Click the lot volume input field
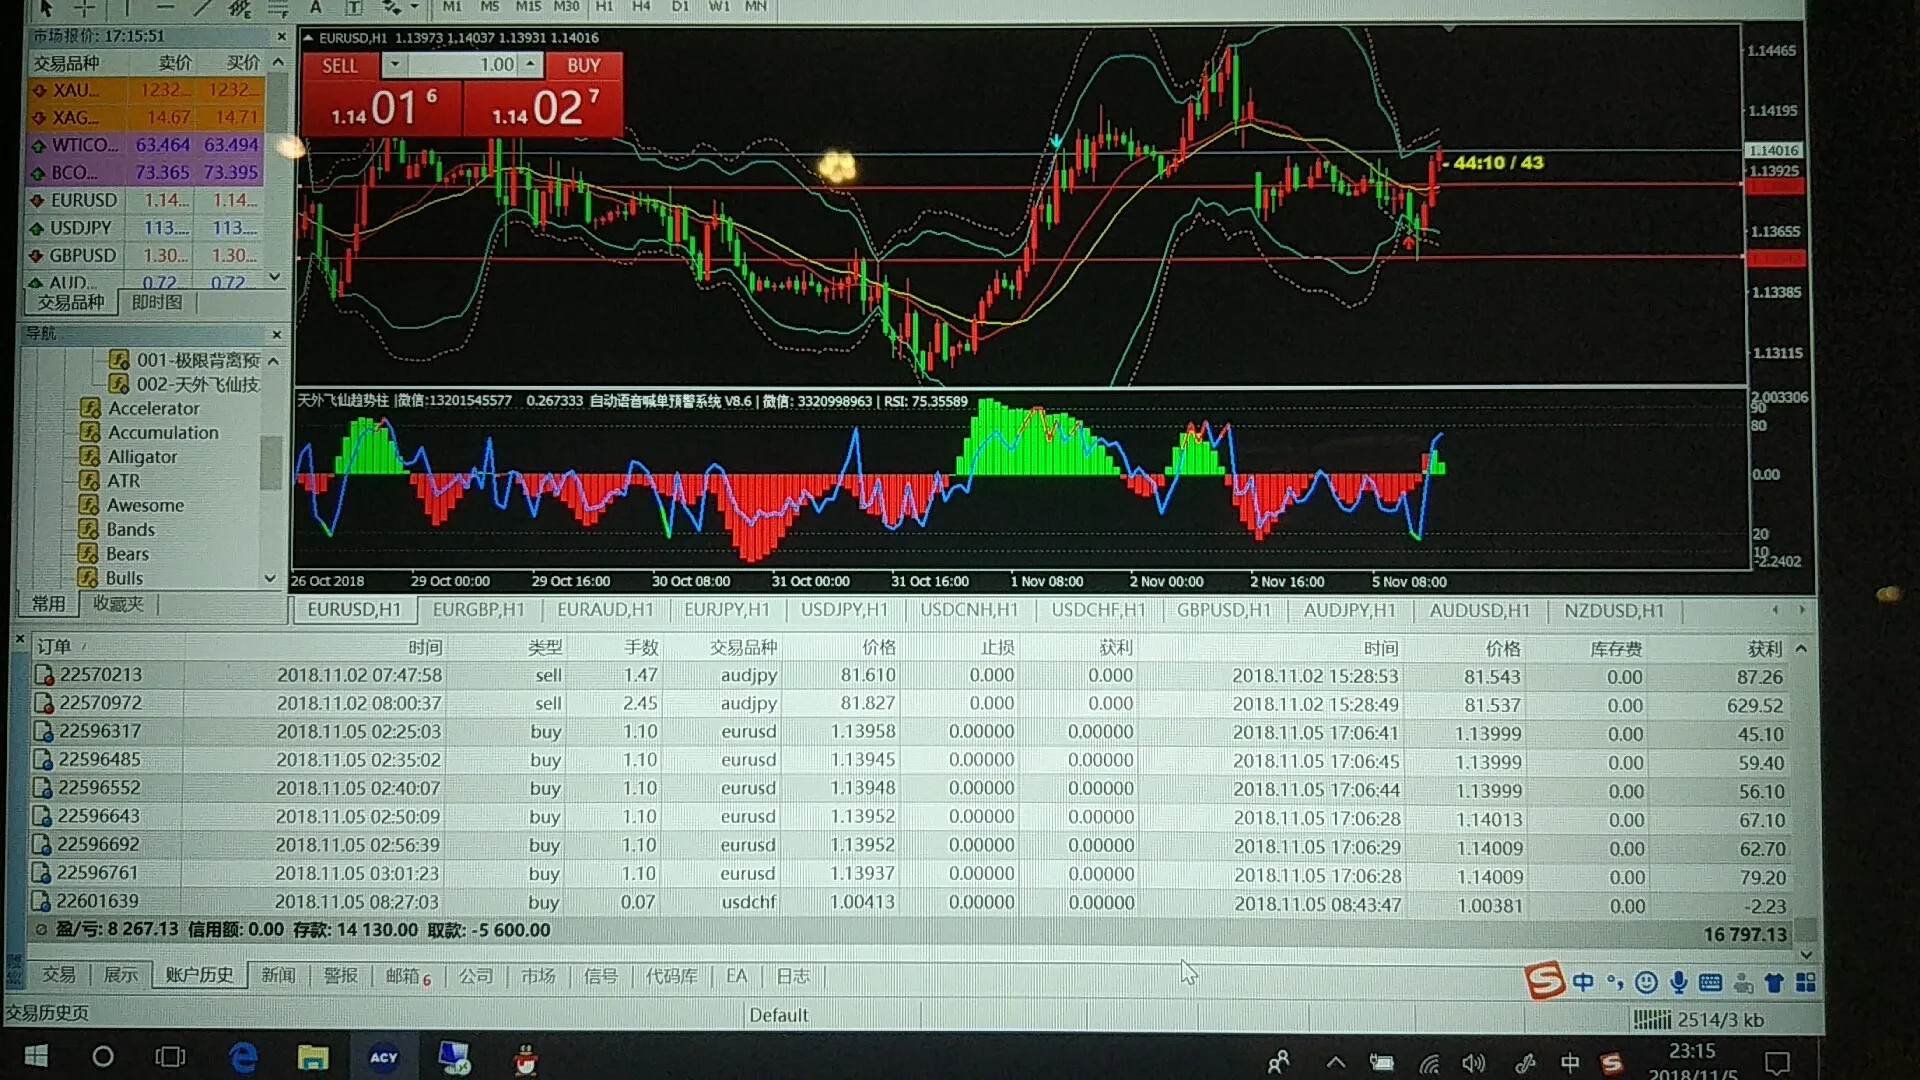Viewport: 1920px width, 1080px height. [463, 65]
